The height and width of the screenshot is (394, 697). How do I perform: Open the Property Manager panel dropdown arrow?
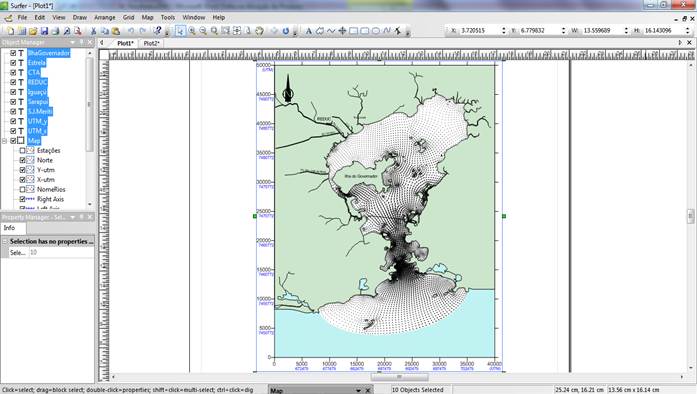(x=72, y=217)
